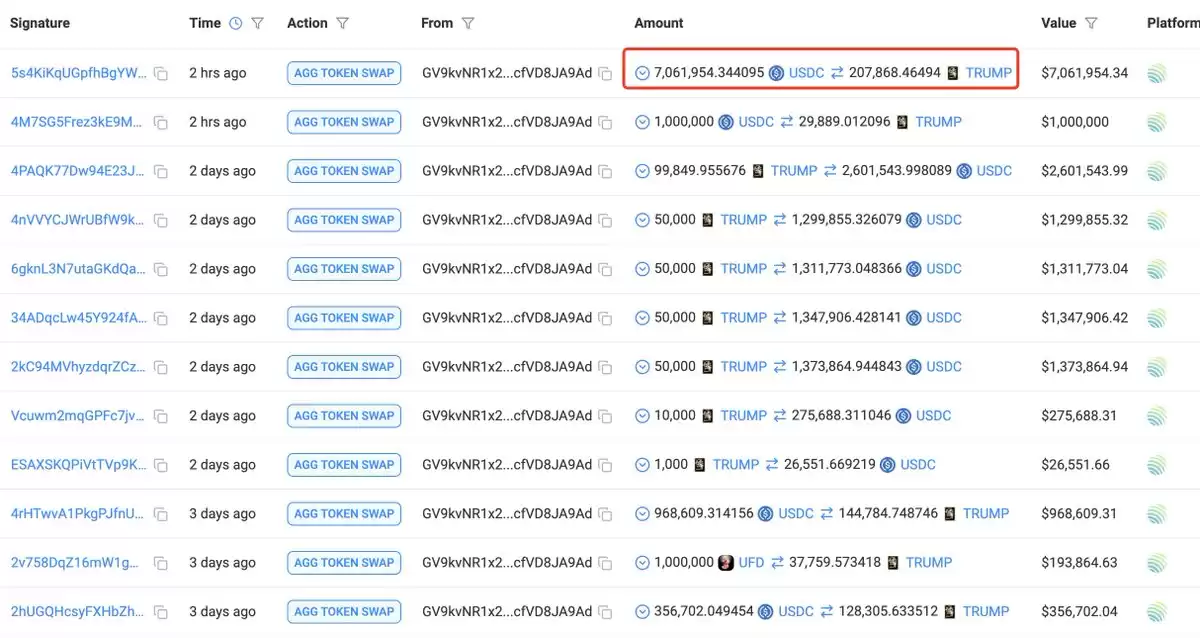1200x638 pixels.
Task: Copy signature 34ADqcLw45Y924fA icon
Action: pos(160,318)
